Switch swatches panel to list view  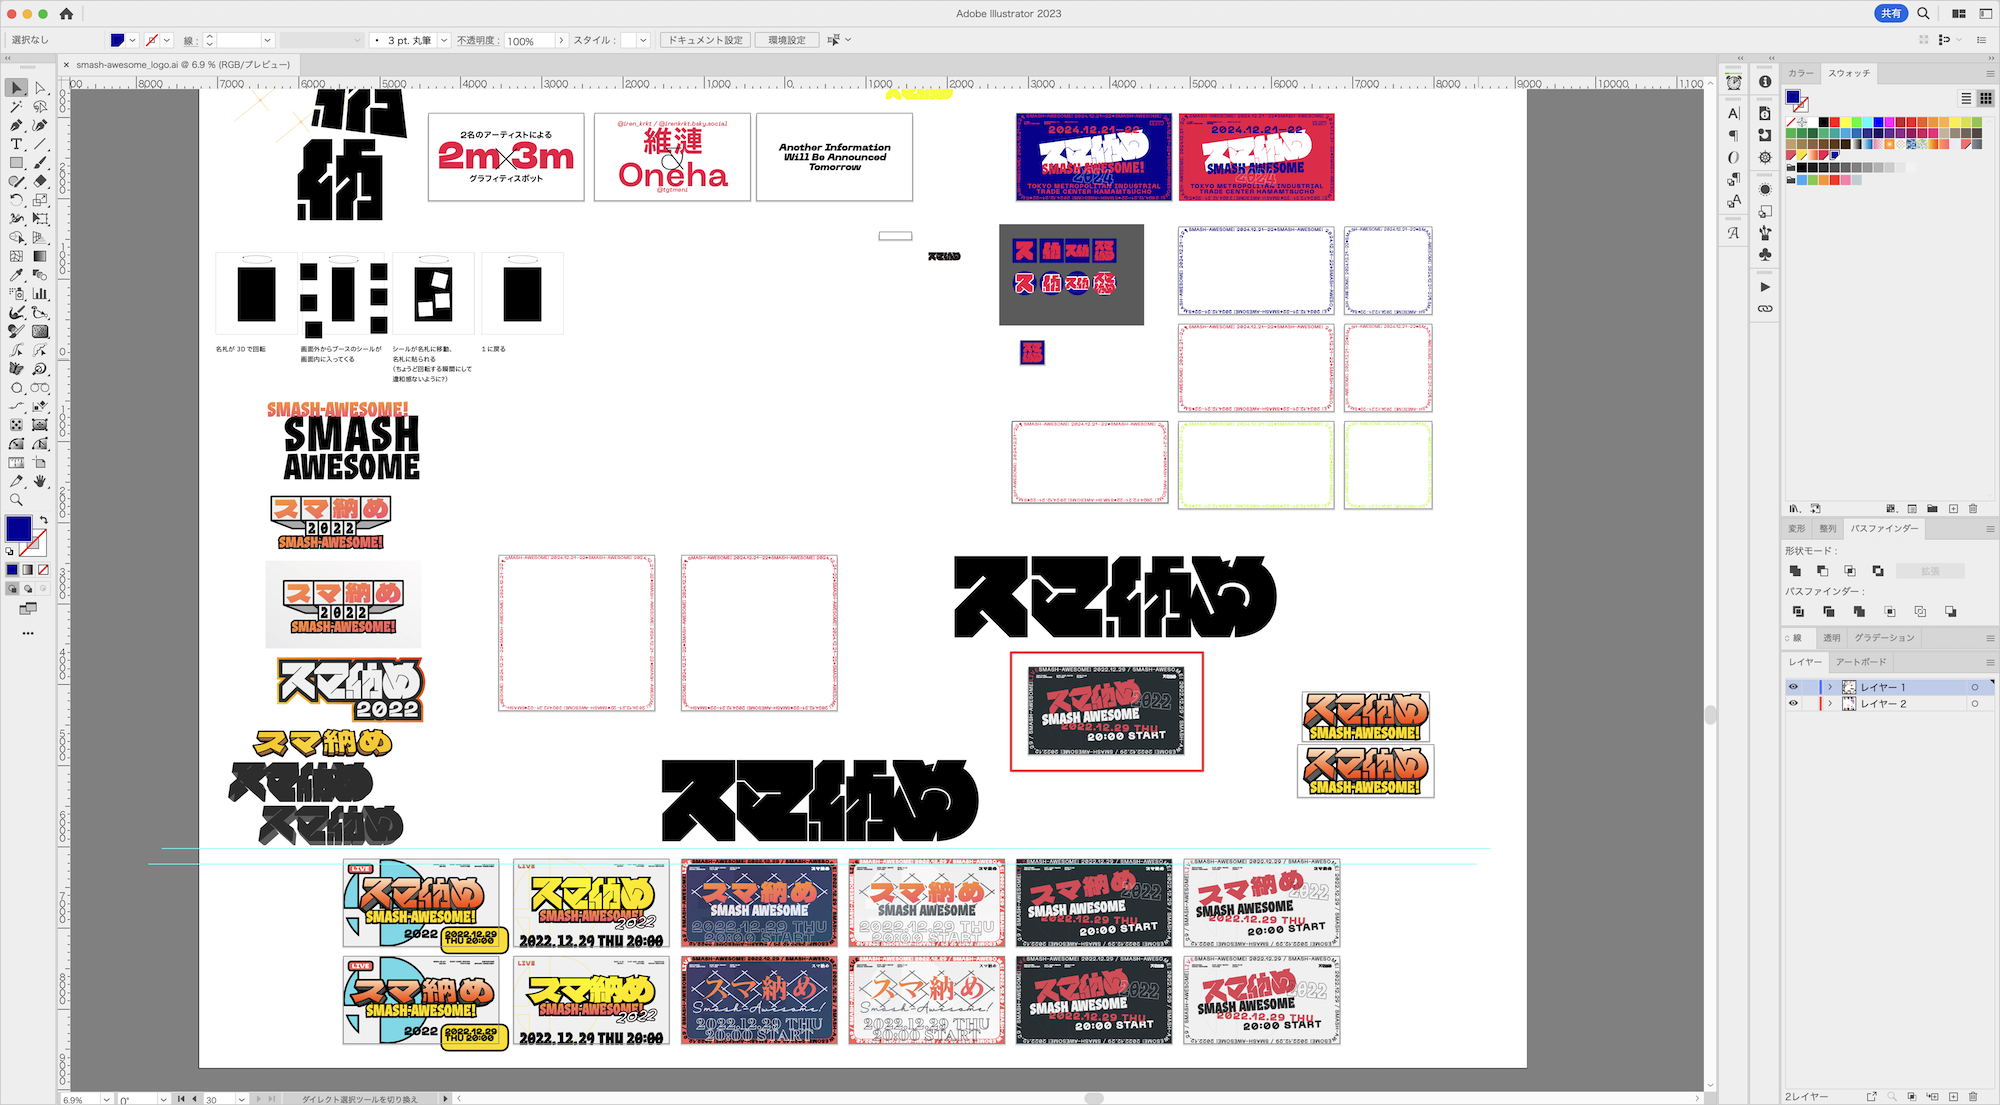(1966, 98)
